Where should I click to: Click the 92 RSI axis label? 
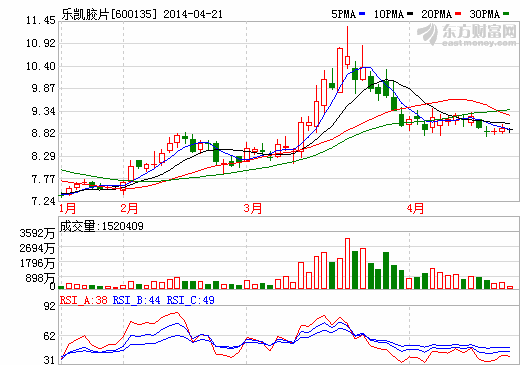50,306
